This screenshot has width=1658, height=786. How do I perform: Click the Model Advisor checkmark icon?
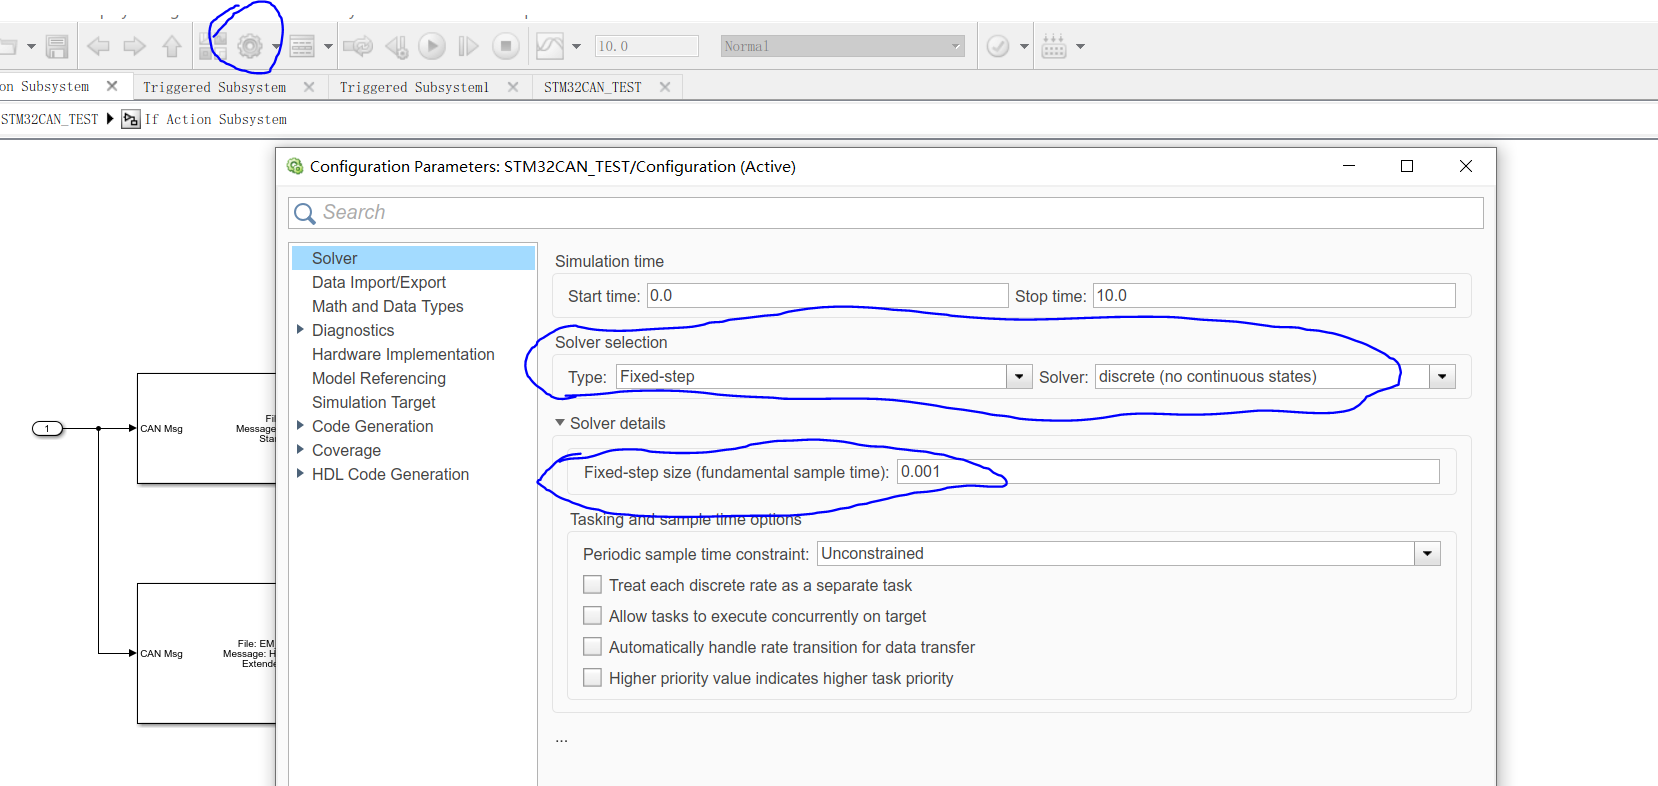[x=998, y=46]
